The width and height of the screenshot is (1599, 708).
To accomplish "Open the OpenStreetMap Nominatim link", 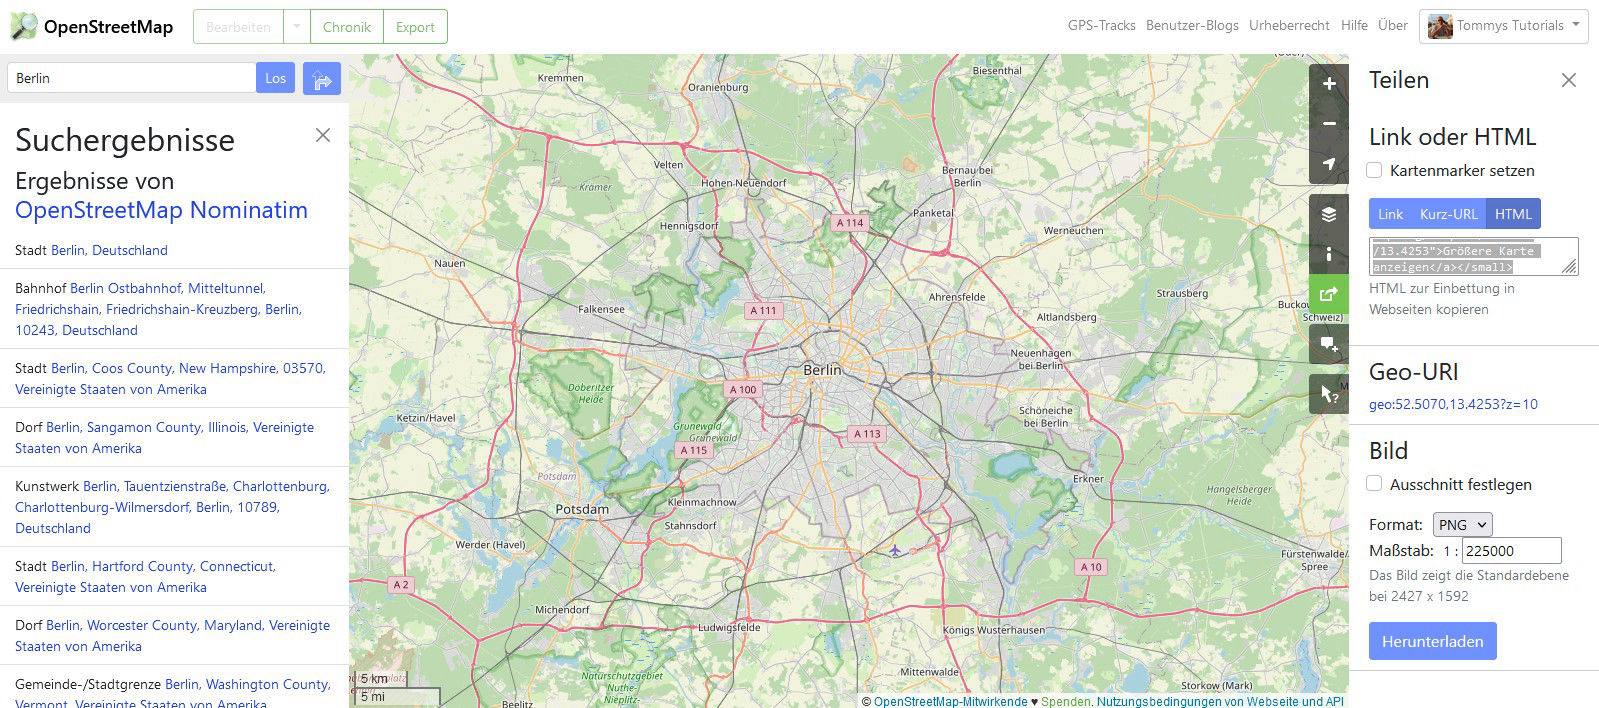I will point(161,210).
